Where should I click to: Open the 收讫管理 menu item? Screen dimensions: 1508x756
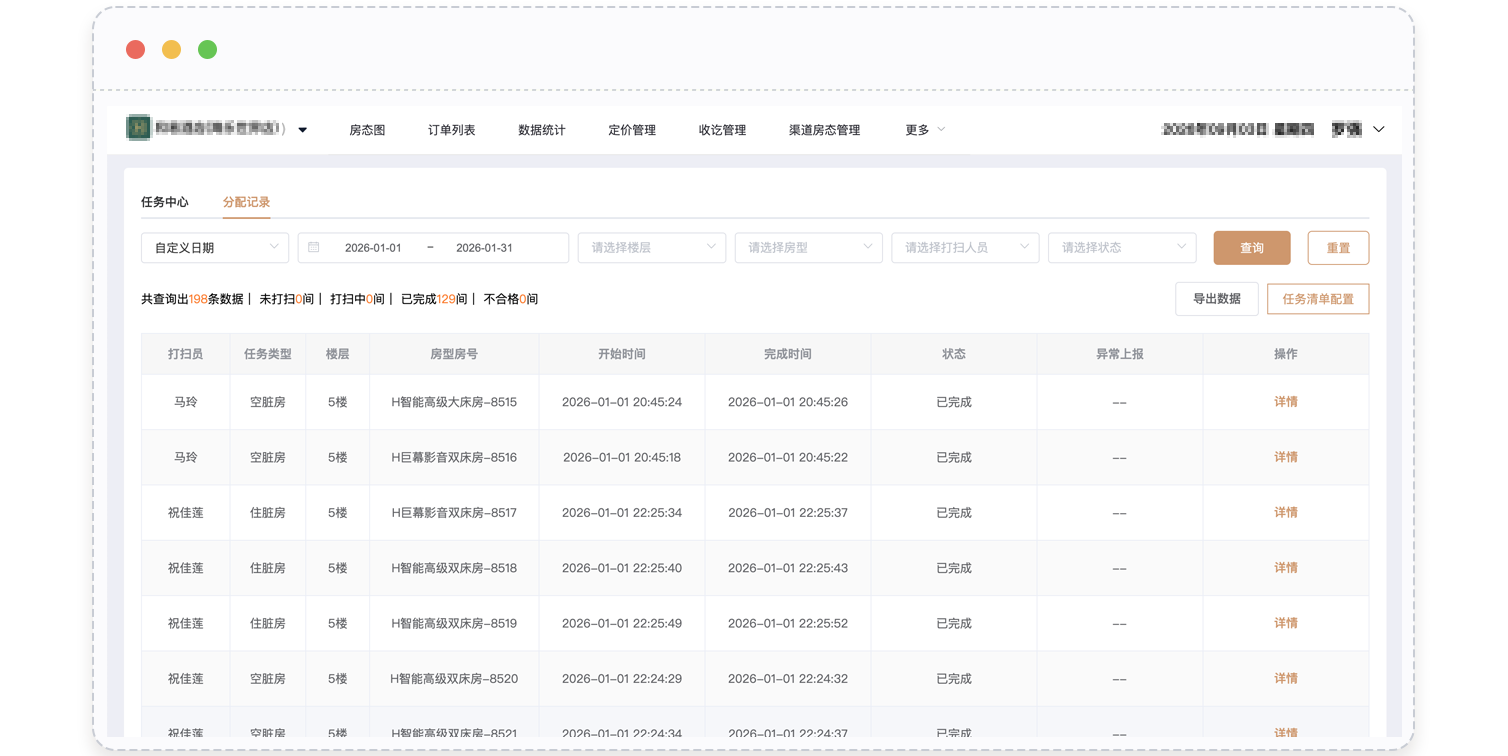(722, 130)
